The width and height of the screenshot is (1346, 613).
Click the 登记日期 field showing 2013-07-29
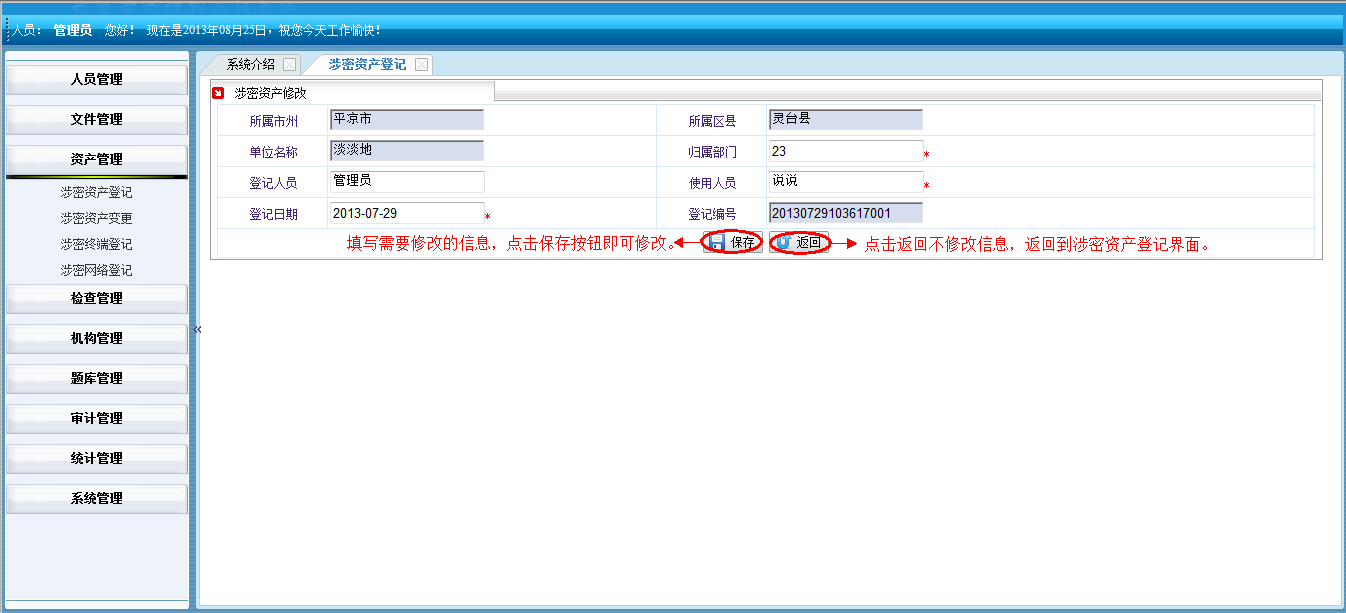pyautogui.click(x=407, y=213)
